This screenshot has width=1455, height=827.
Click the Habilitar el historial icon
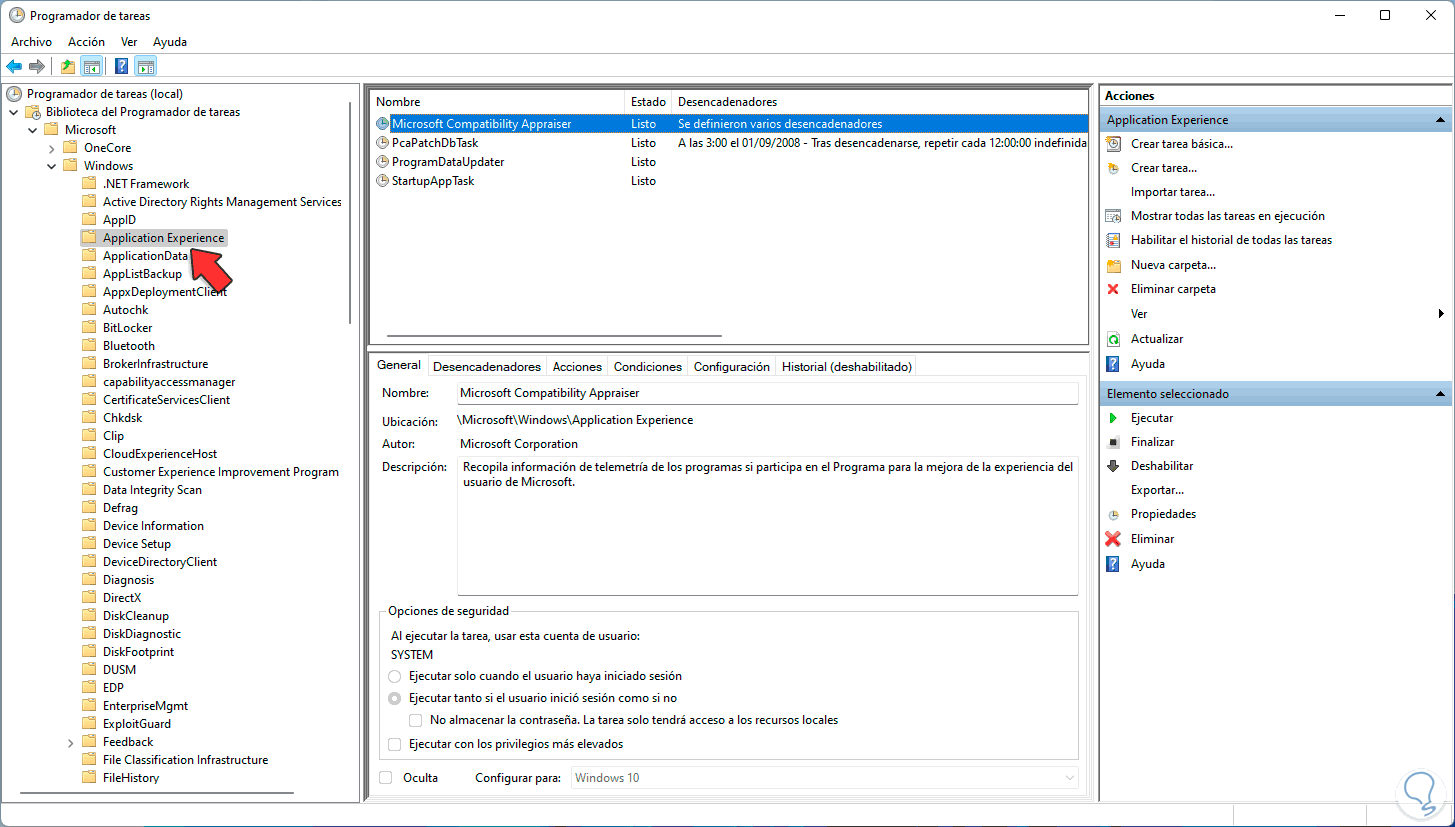[1113, 240]
